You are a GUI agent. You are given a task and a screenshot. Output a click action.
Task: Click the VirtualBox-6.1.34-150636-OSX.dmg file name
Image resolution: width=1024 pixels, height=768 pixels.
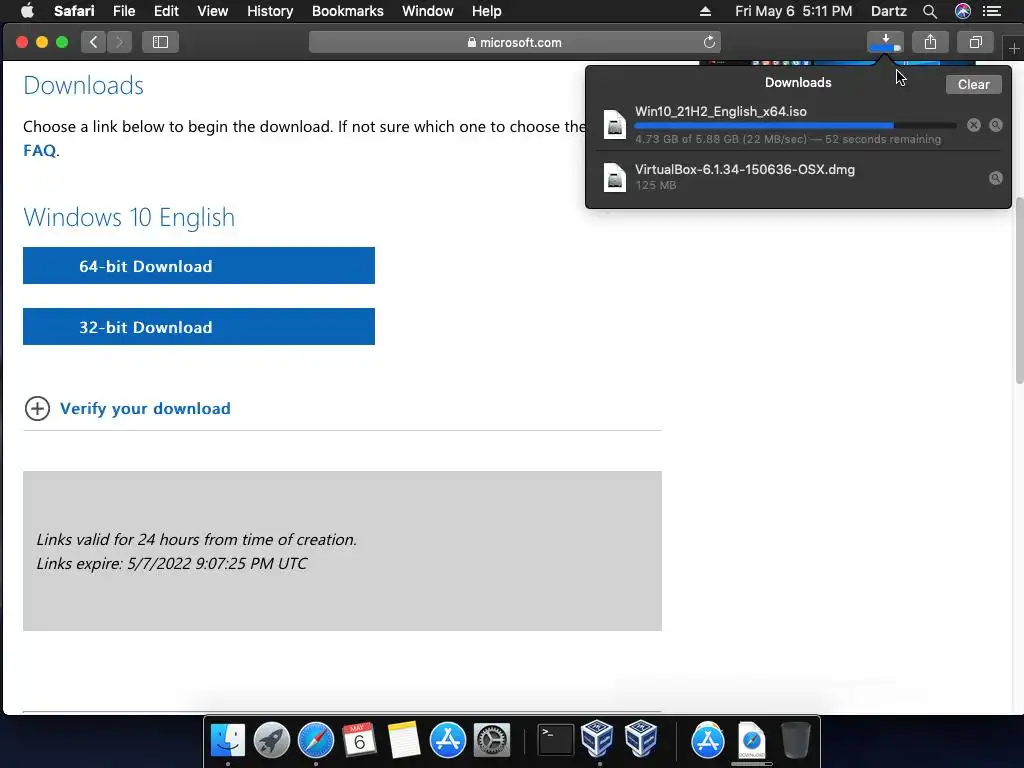tap(744, 169)
